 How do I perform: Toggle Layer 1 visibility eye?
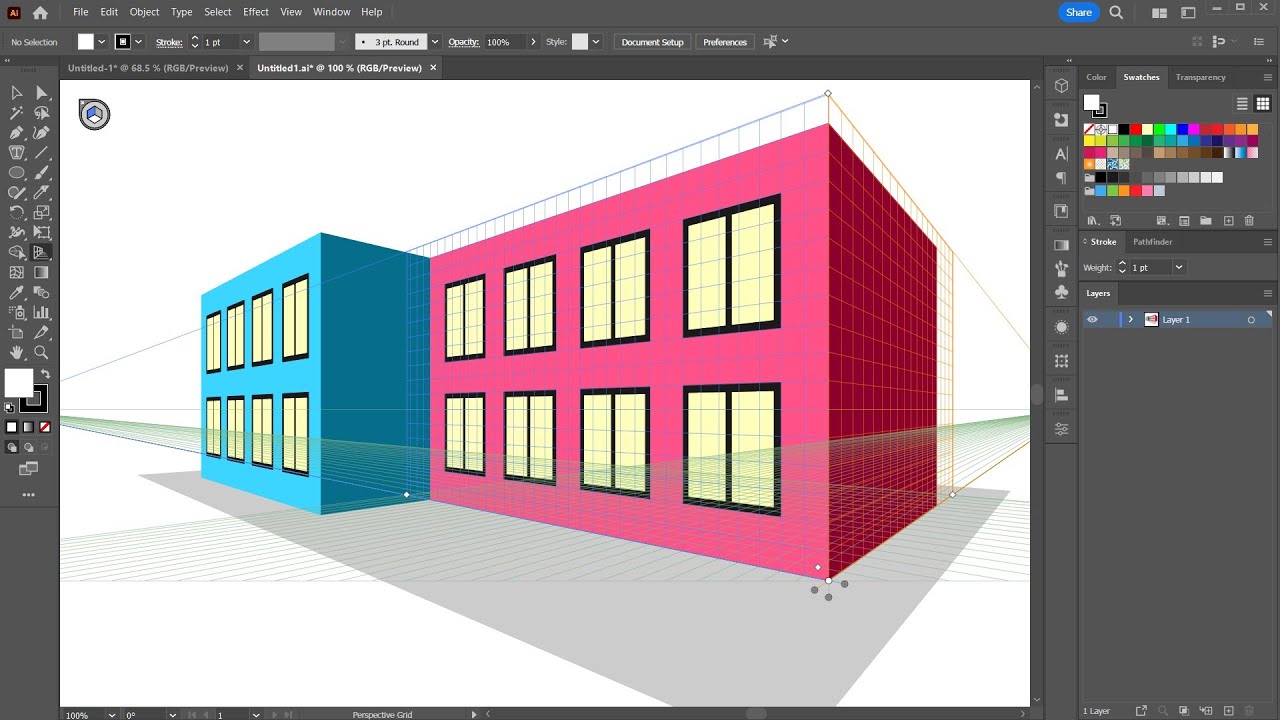tap(1094, 319)
